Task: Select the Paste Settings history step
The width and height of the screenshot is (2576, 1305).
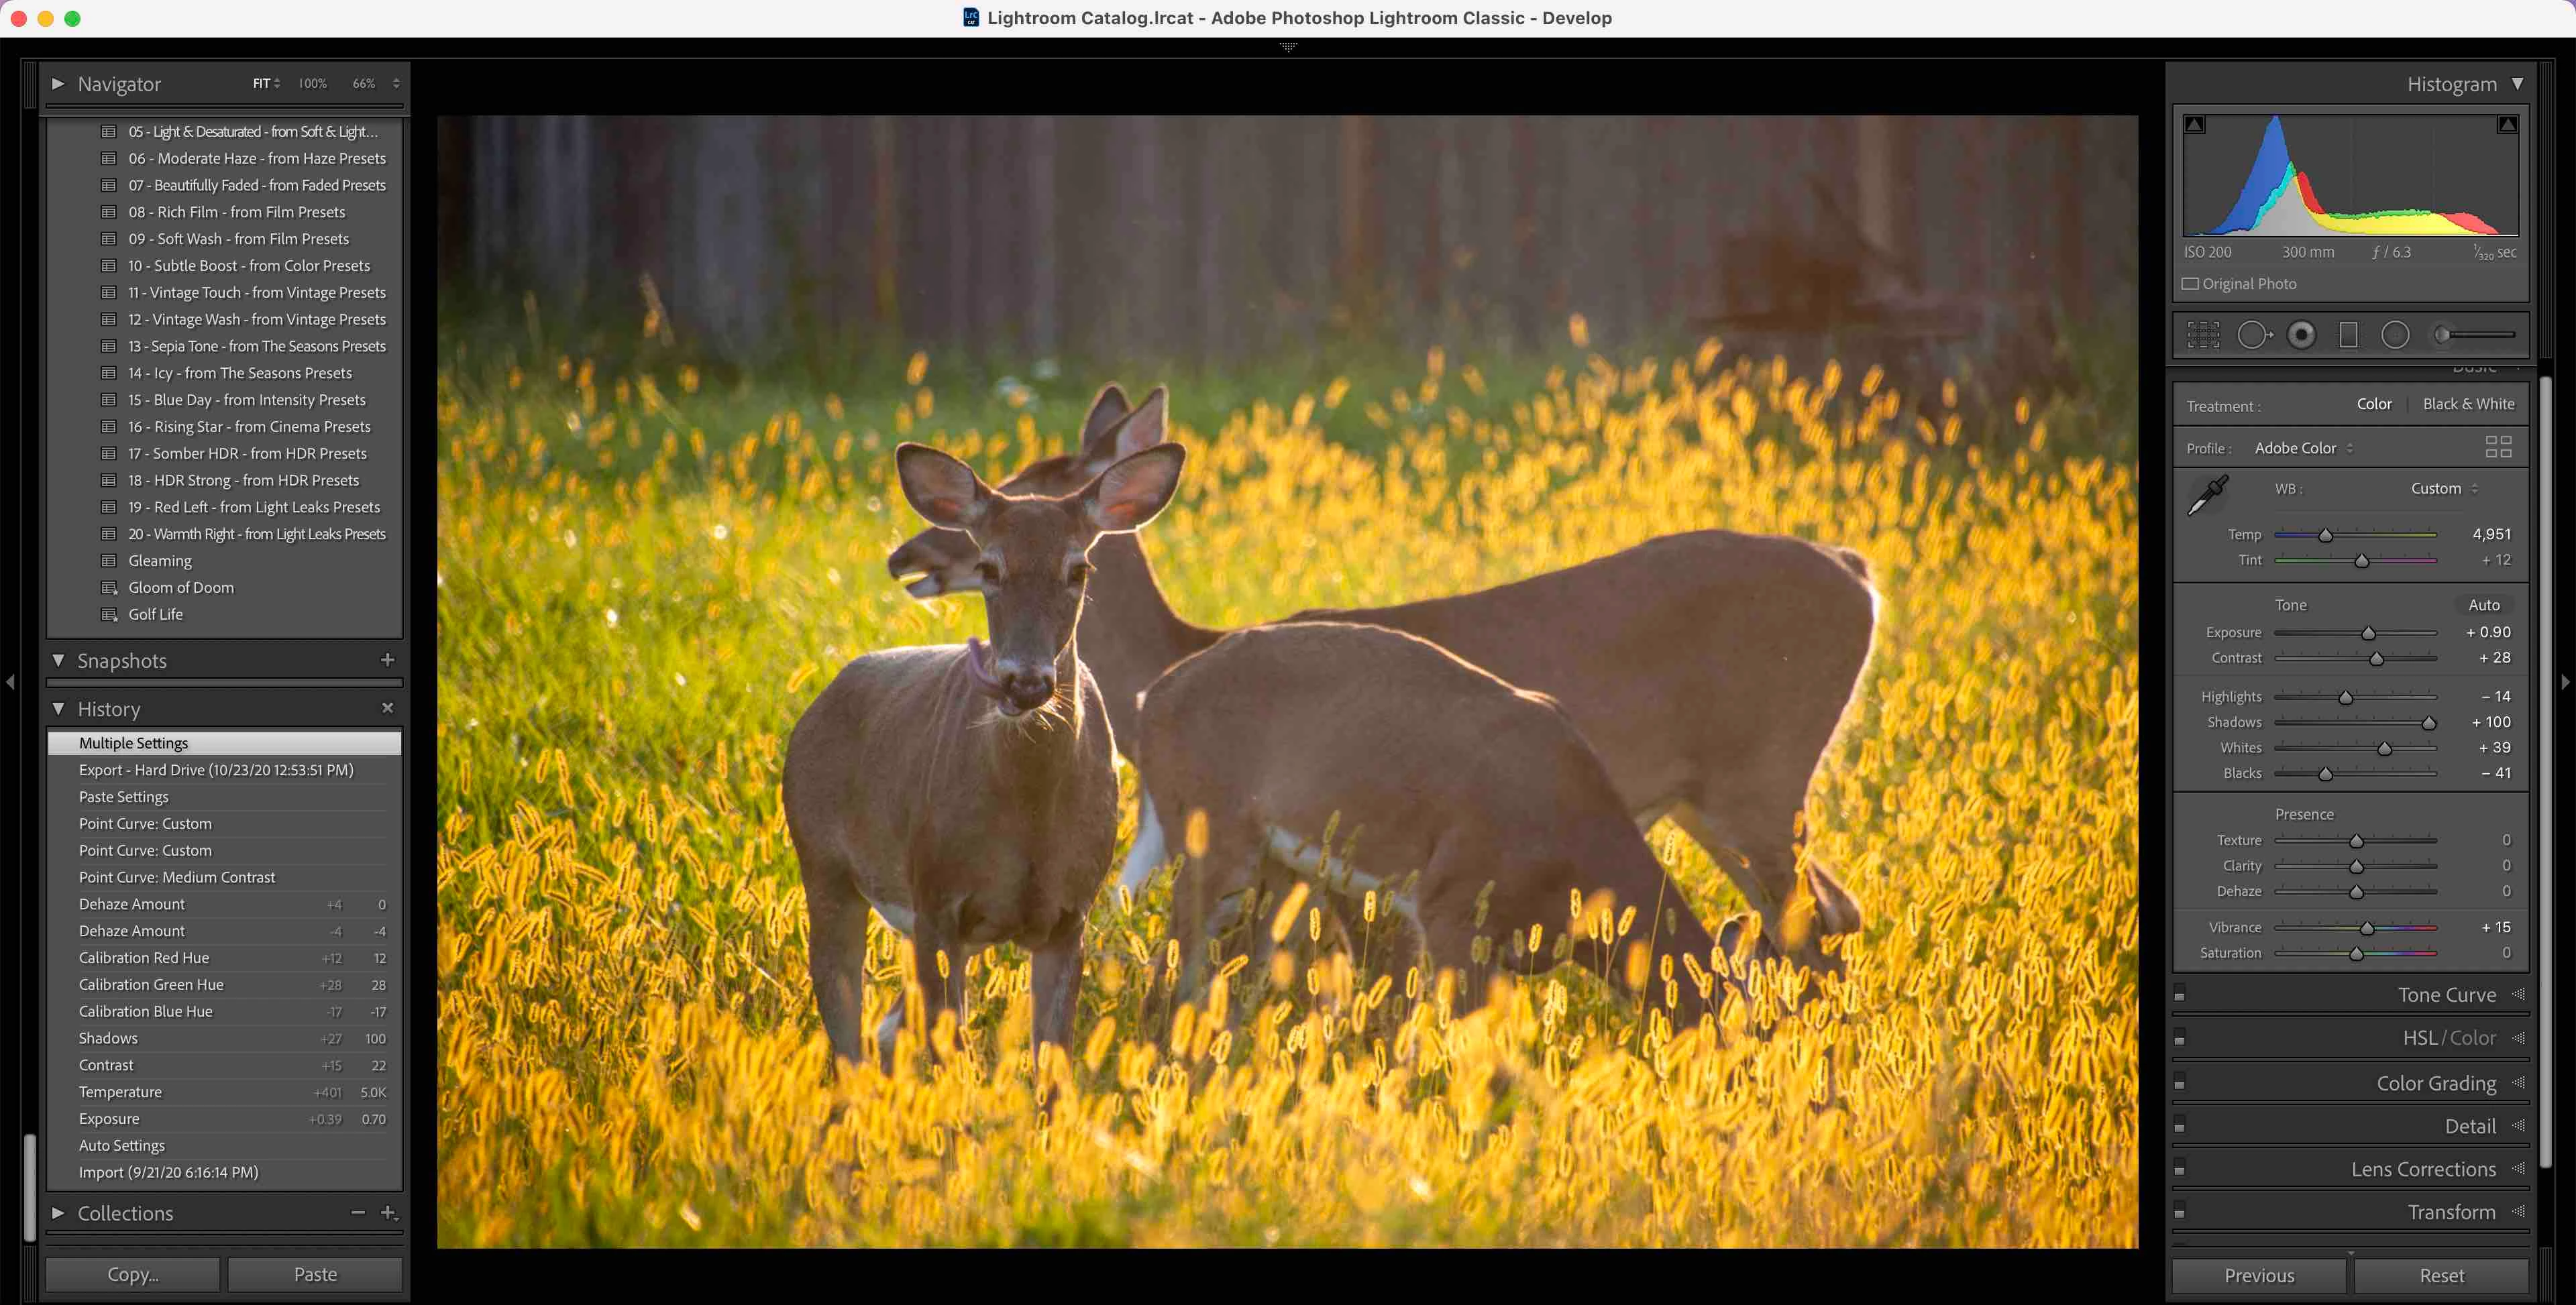Action: (x=124, y=797)
